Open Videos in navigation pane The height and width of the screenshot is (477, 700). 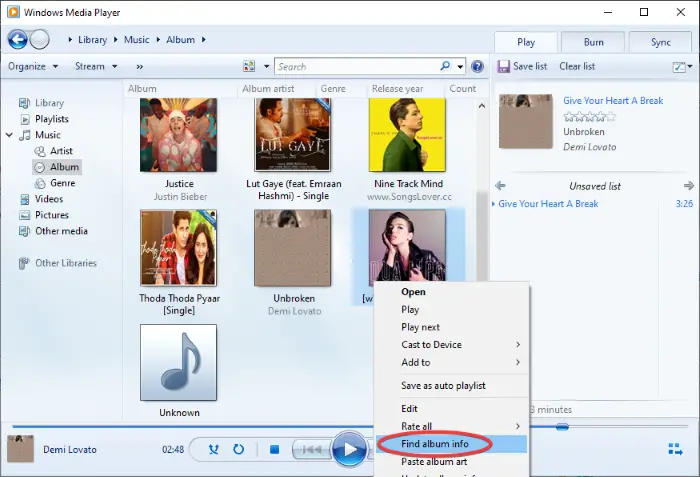pyautogui.click(x=49, y=199)
